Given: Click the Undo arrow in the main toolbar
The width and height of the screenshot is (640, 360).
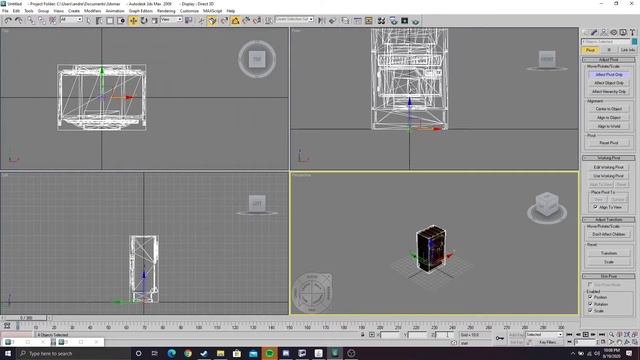Looking at the screenshot, I should (8, 20).
